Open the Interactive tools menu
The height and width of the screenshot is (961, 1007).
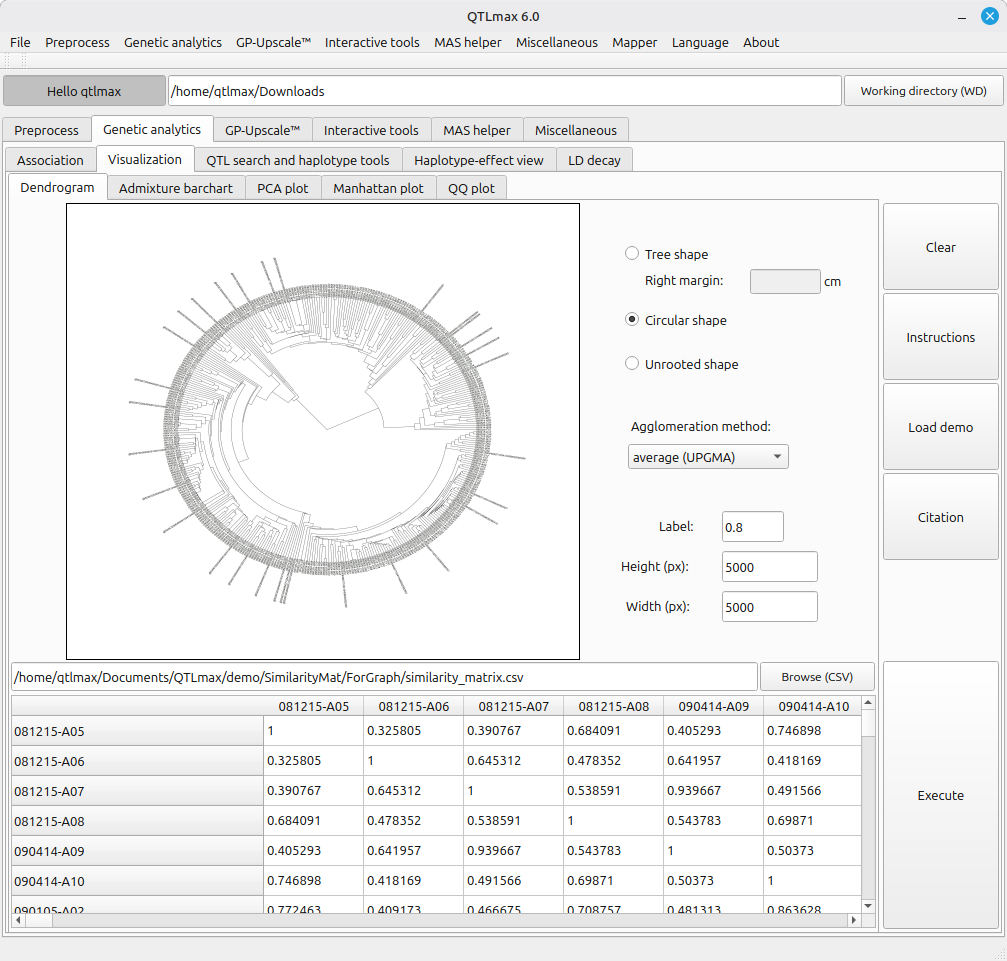pos(372,42)
